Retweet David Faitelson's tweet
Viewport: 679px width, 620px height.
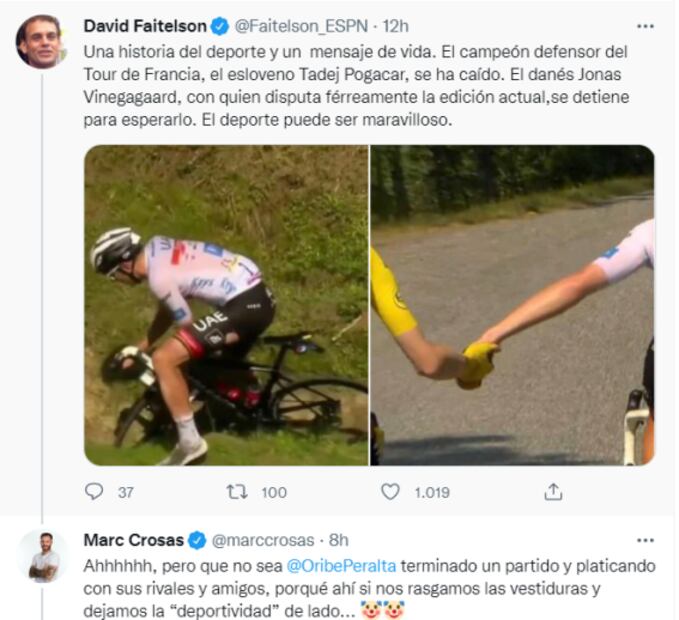click(x=238, y=491)
